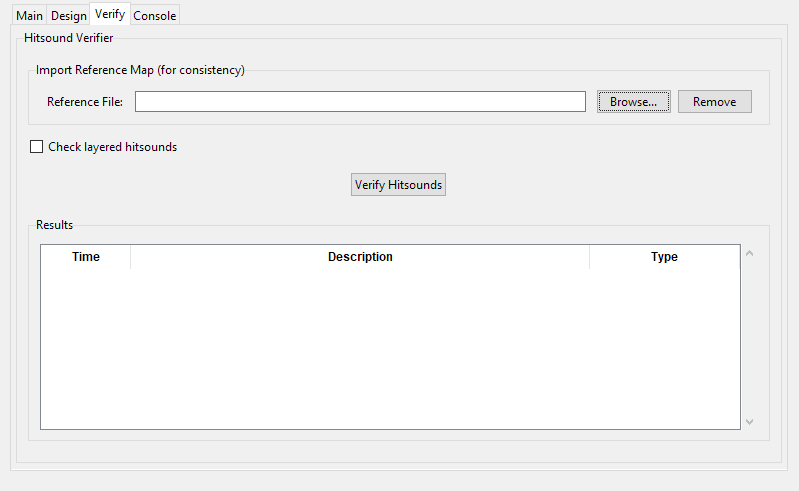Image resolution: width=799 pixels, height=491 pixels.
Task: Go to the Console tab
Action: pyautogui.click(x=154, y=16)
